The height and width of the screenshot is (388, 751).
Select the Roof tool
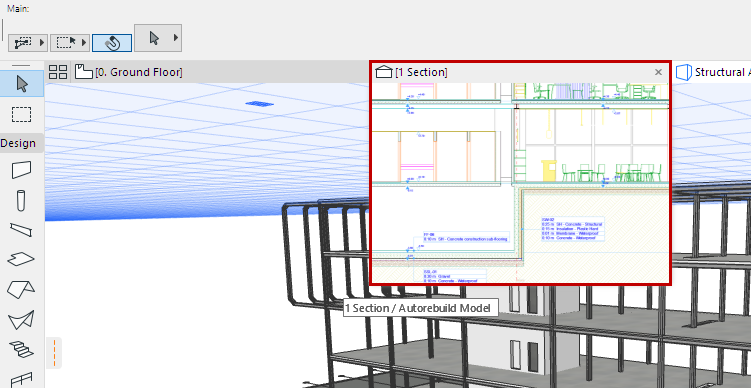click(22, 289)
